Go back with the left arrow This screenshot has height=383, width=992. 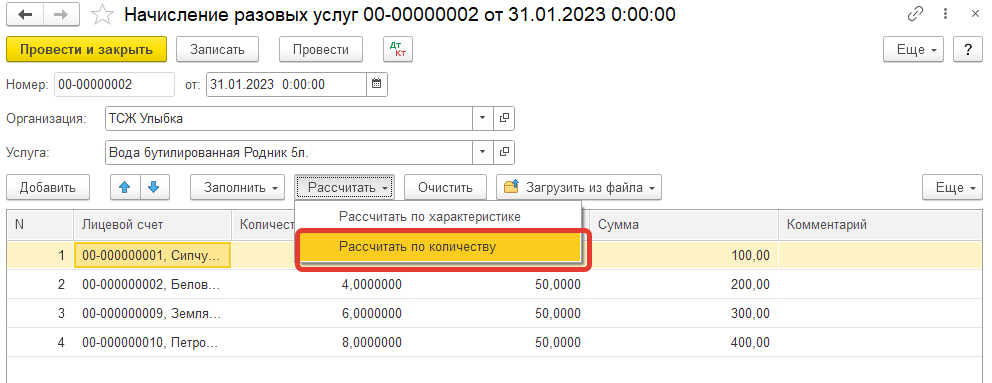[26, 15]
